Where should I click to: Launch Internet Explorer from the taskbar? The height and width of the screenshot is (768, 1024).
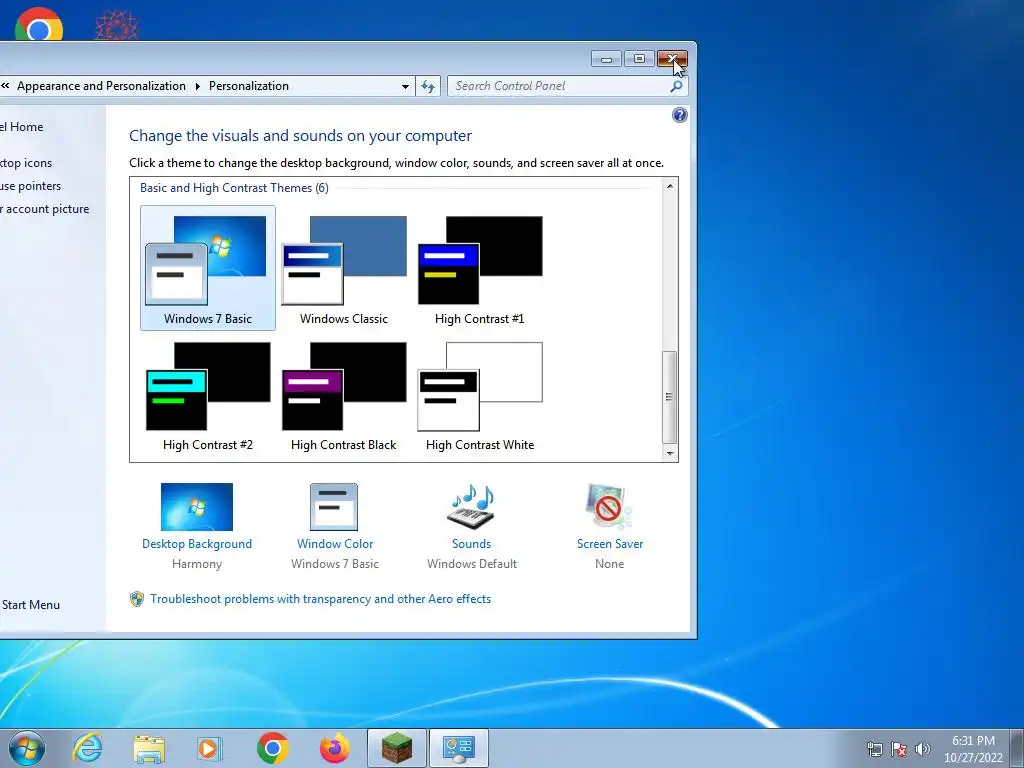coord(87,748)
